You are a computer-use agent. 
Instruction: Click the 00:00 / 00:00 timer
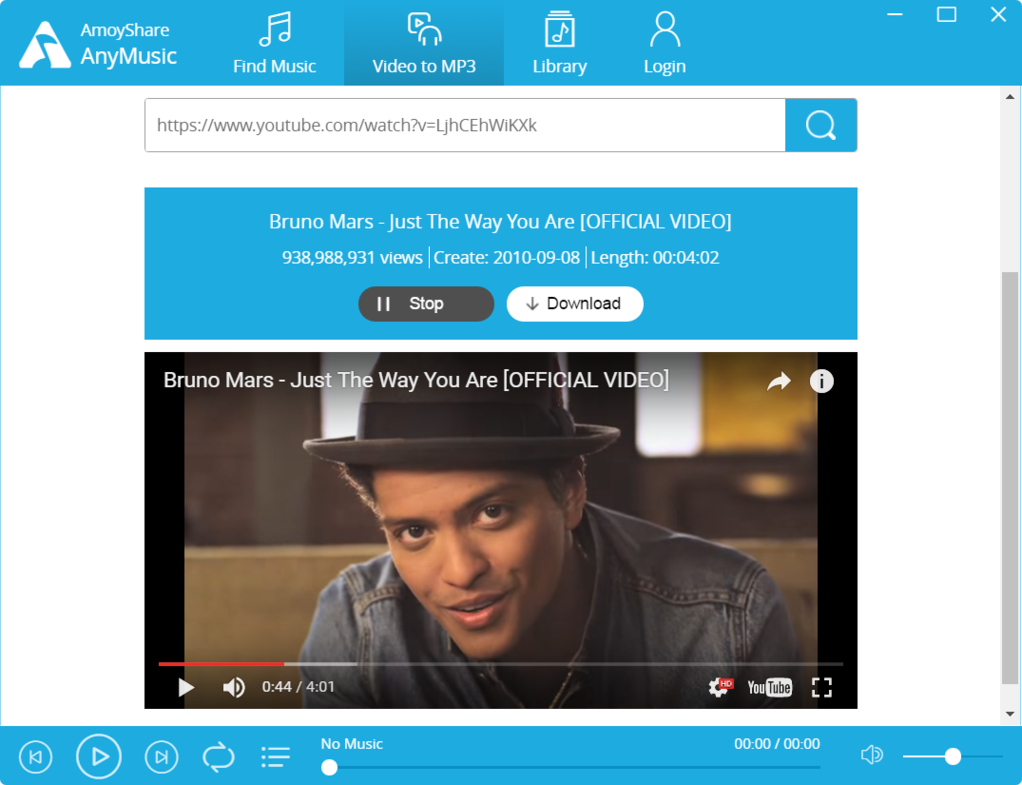777,744
